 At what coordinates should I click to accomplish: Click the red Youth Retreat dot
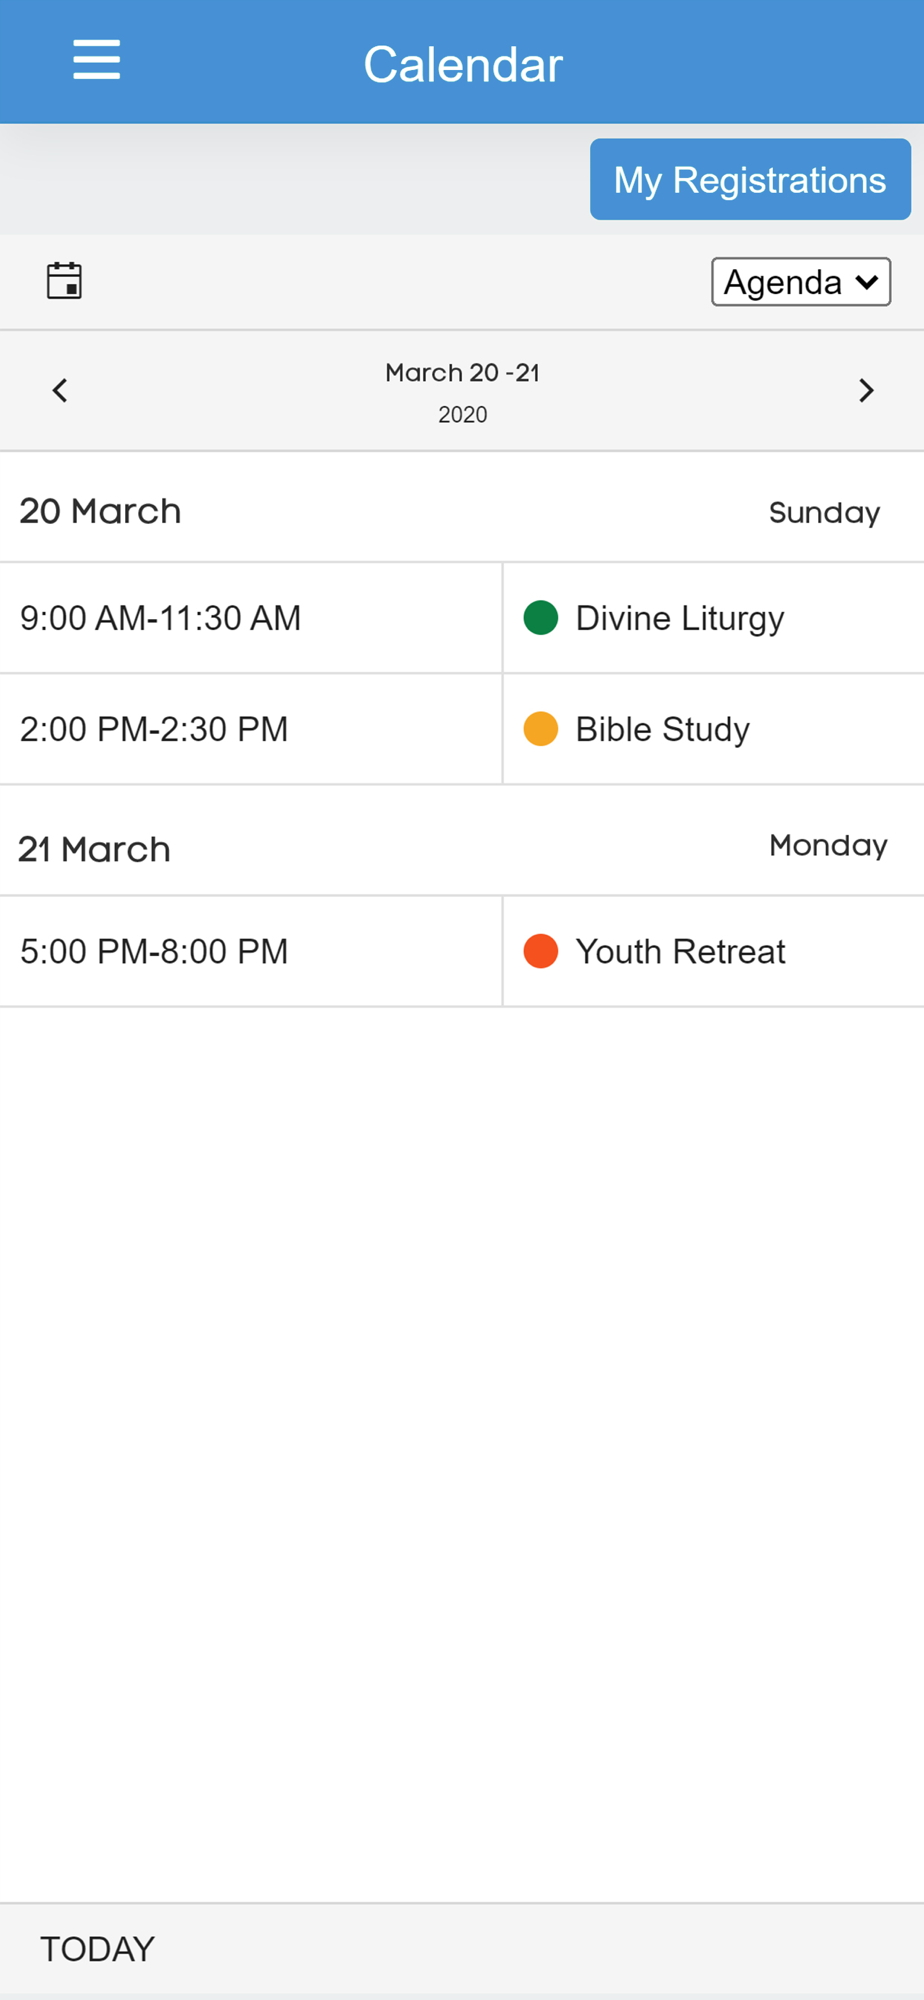540,951
